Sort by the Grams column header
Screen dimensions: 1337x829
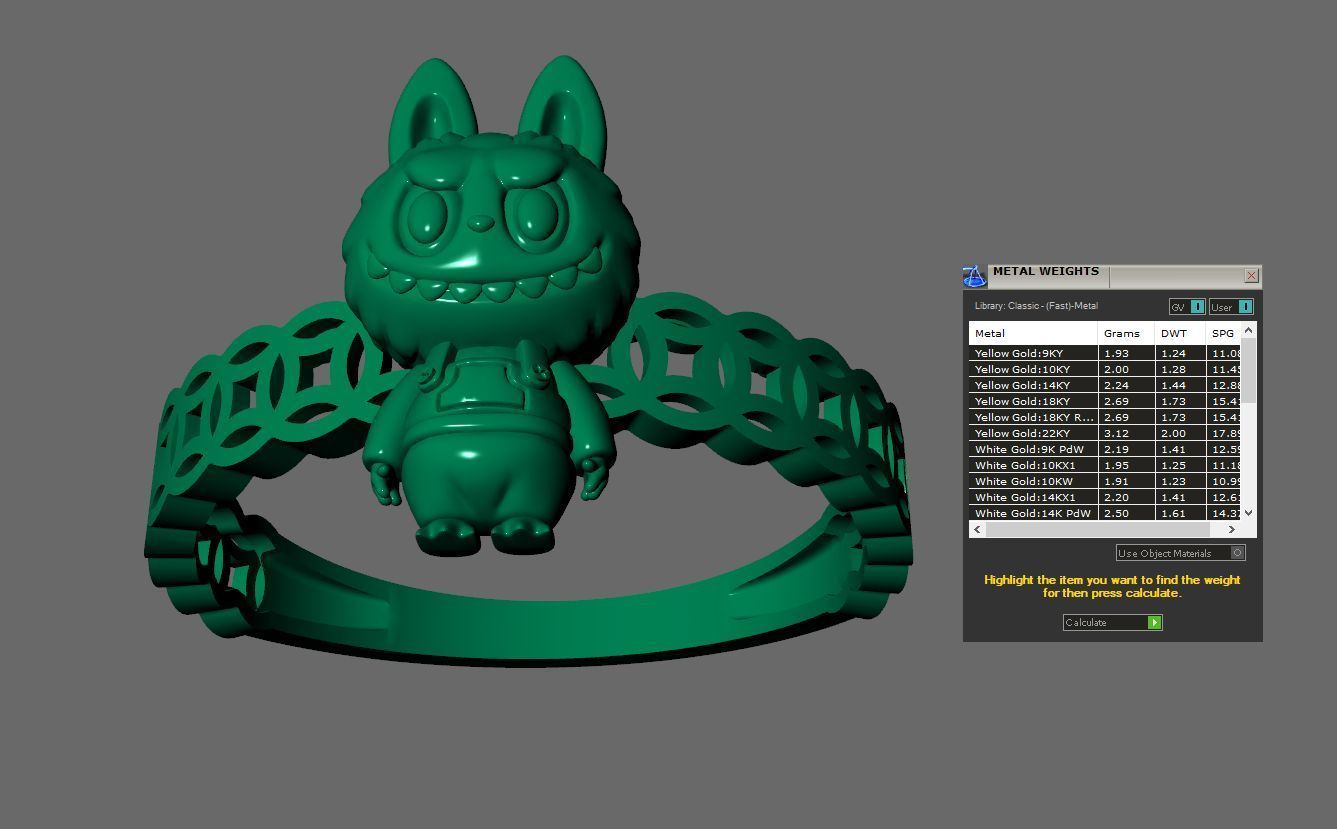[1126, 333]
